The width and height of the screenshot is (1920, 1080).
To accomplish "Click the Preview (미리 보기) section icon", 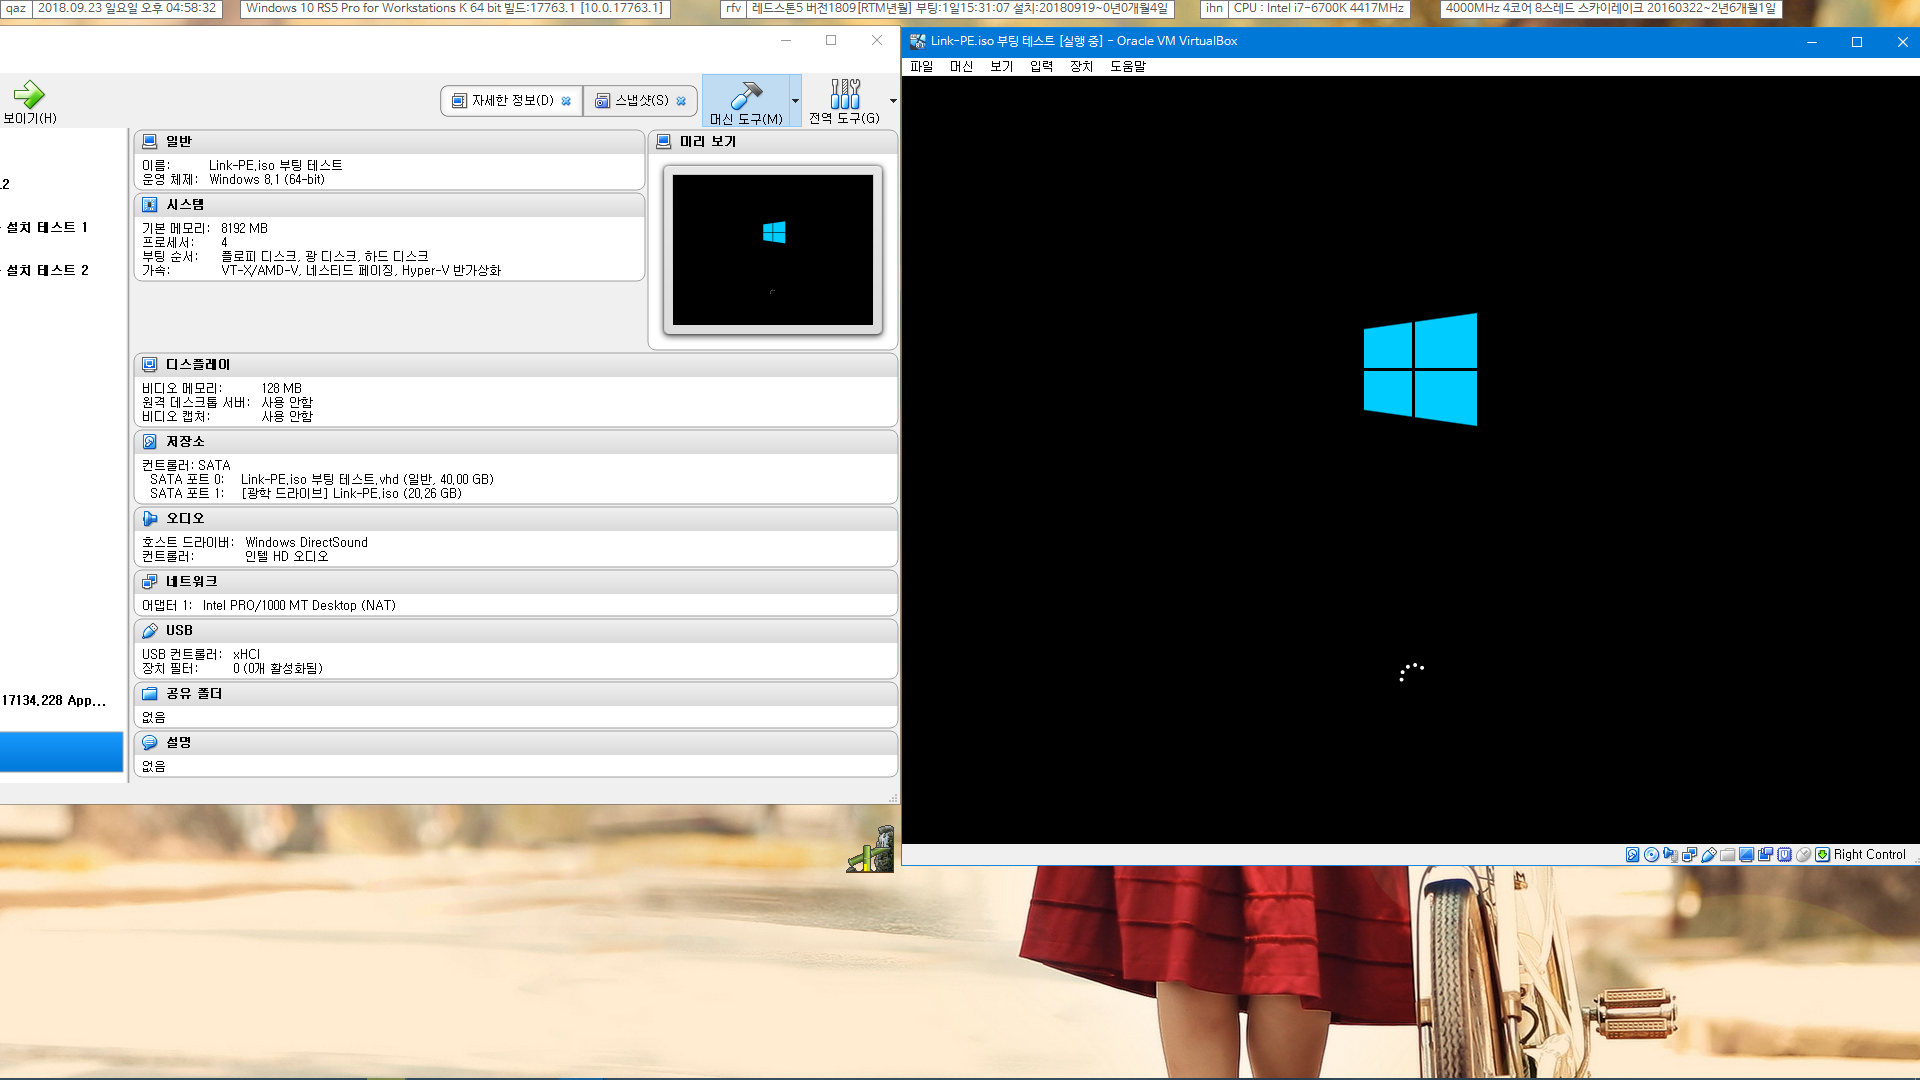I will coord(664,141).
